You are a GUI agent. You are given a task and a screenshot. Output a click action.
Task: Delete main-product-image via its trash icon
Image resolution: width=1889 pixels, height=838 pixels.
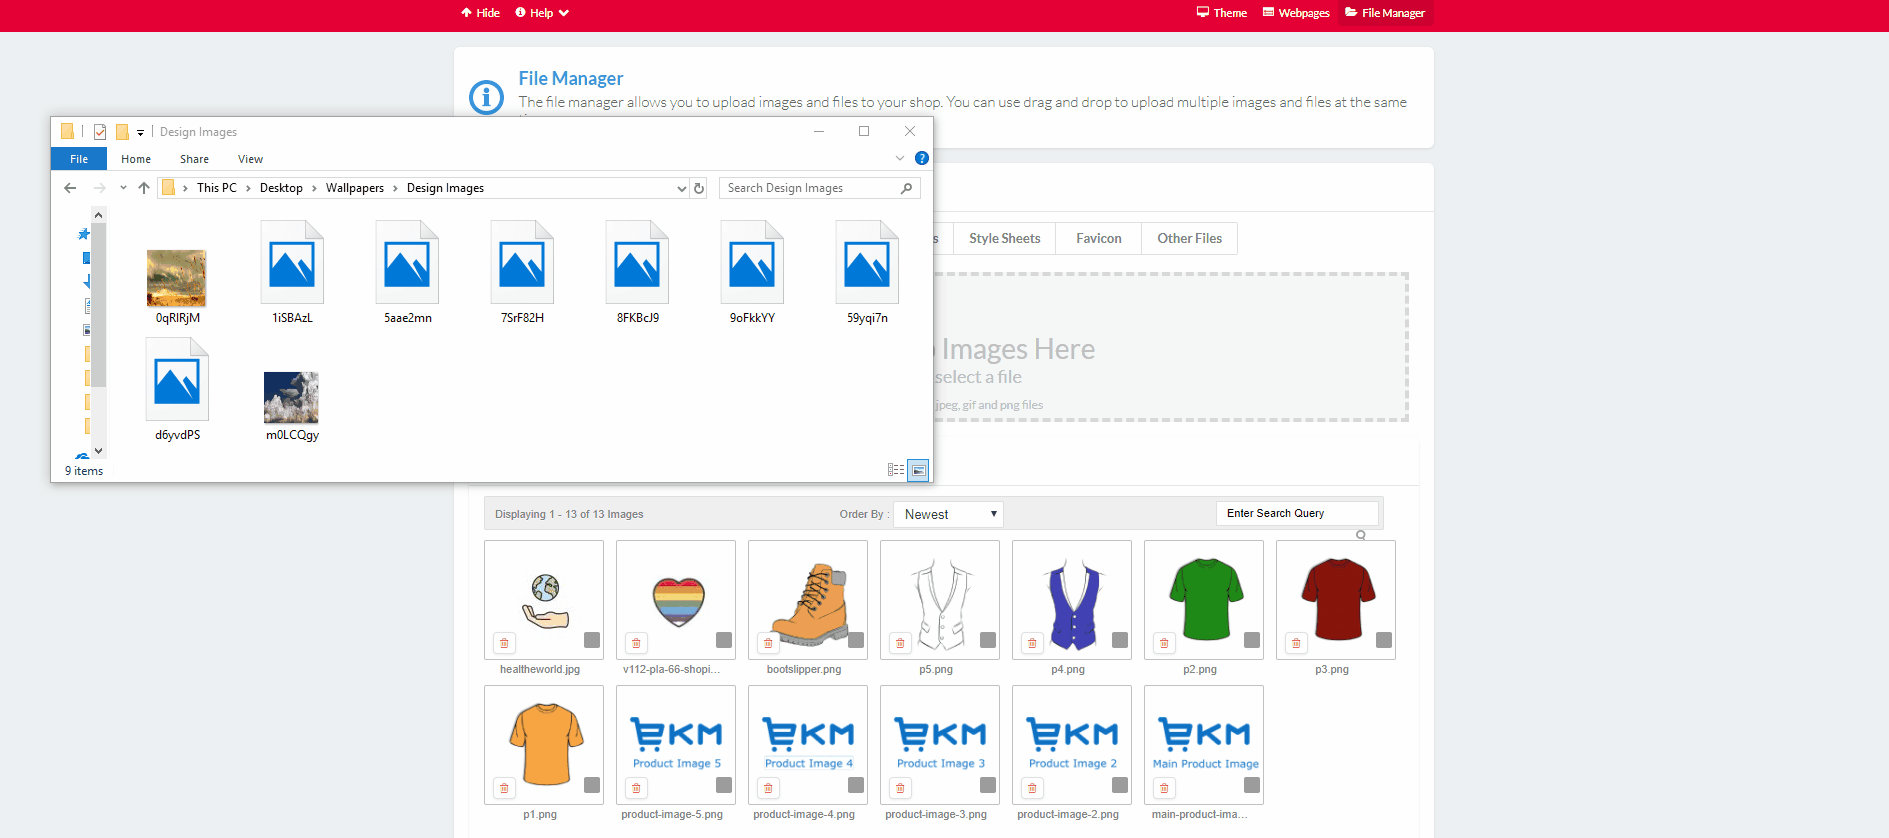pos(1164,788)
